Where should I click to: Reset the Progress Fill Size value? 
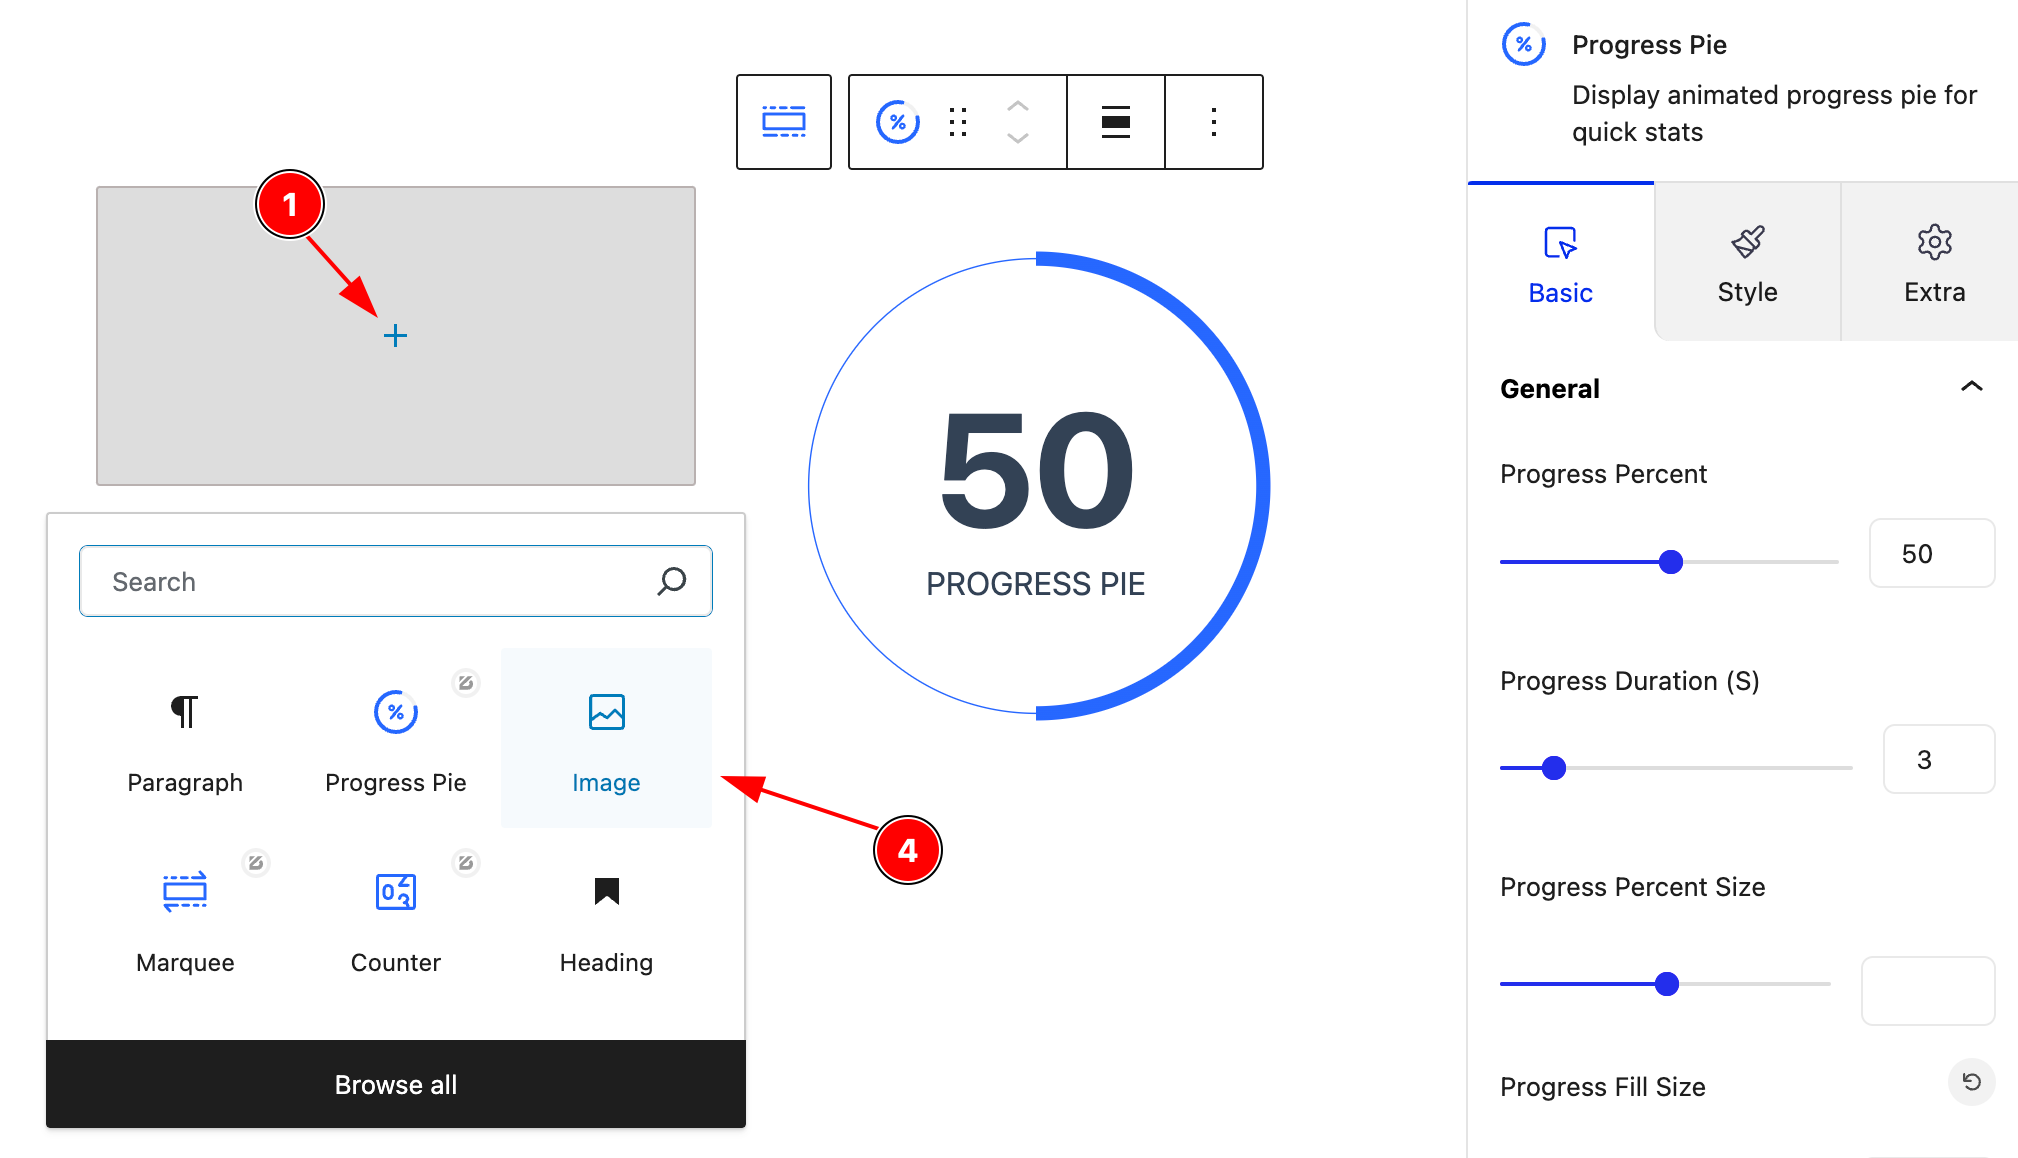(x=1971, y=1082)
